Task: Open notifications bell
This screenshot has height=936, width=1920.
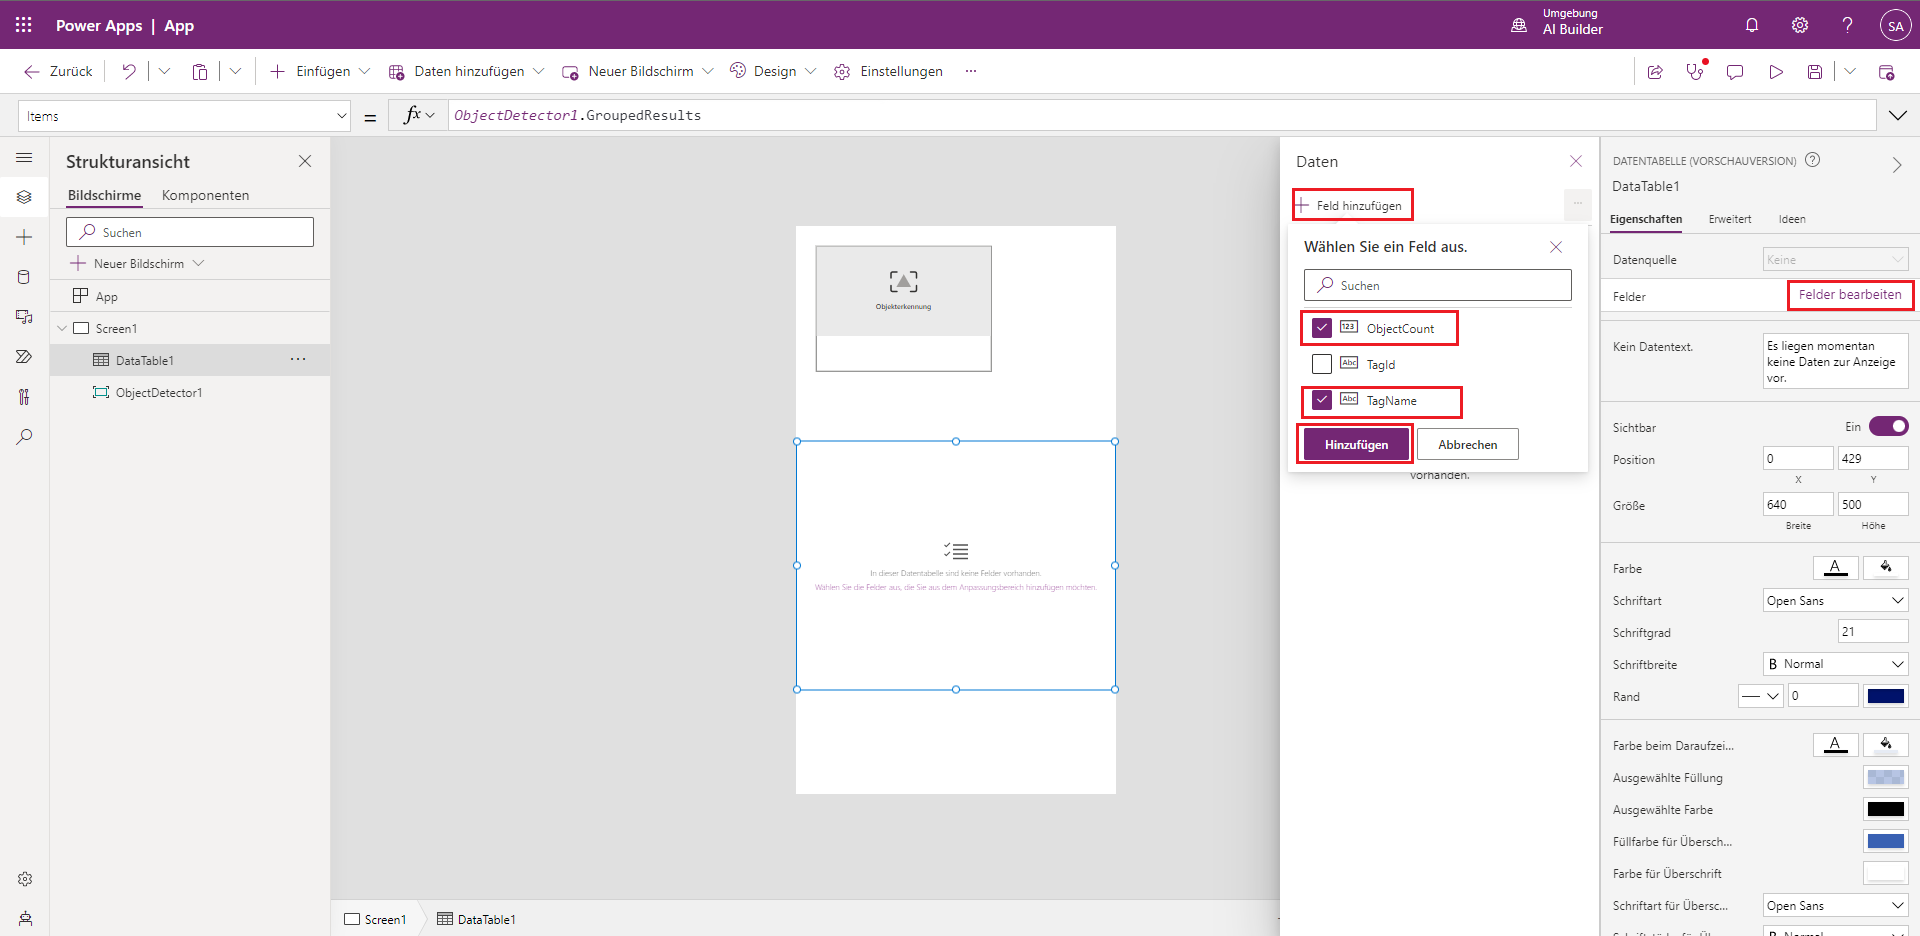Action: coord(1752,25)
